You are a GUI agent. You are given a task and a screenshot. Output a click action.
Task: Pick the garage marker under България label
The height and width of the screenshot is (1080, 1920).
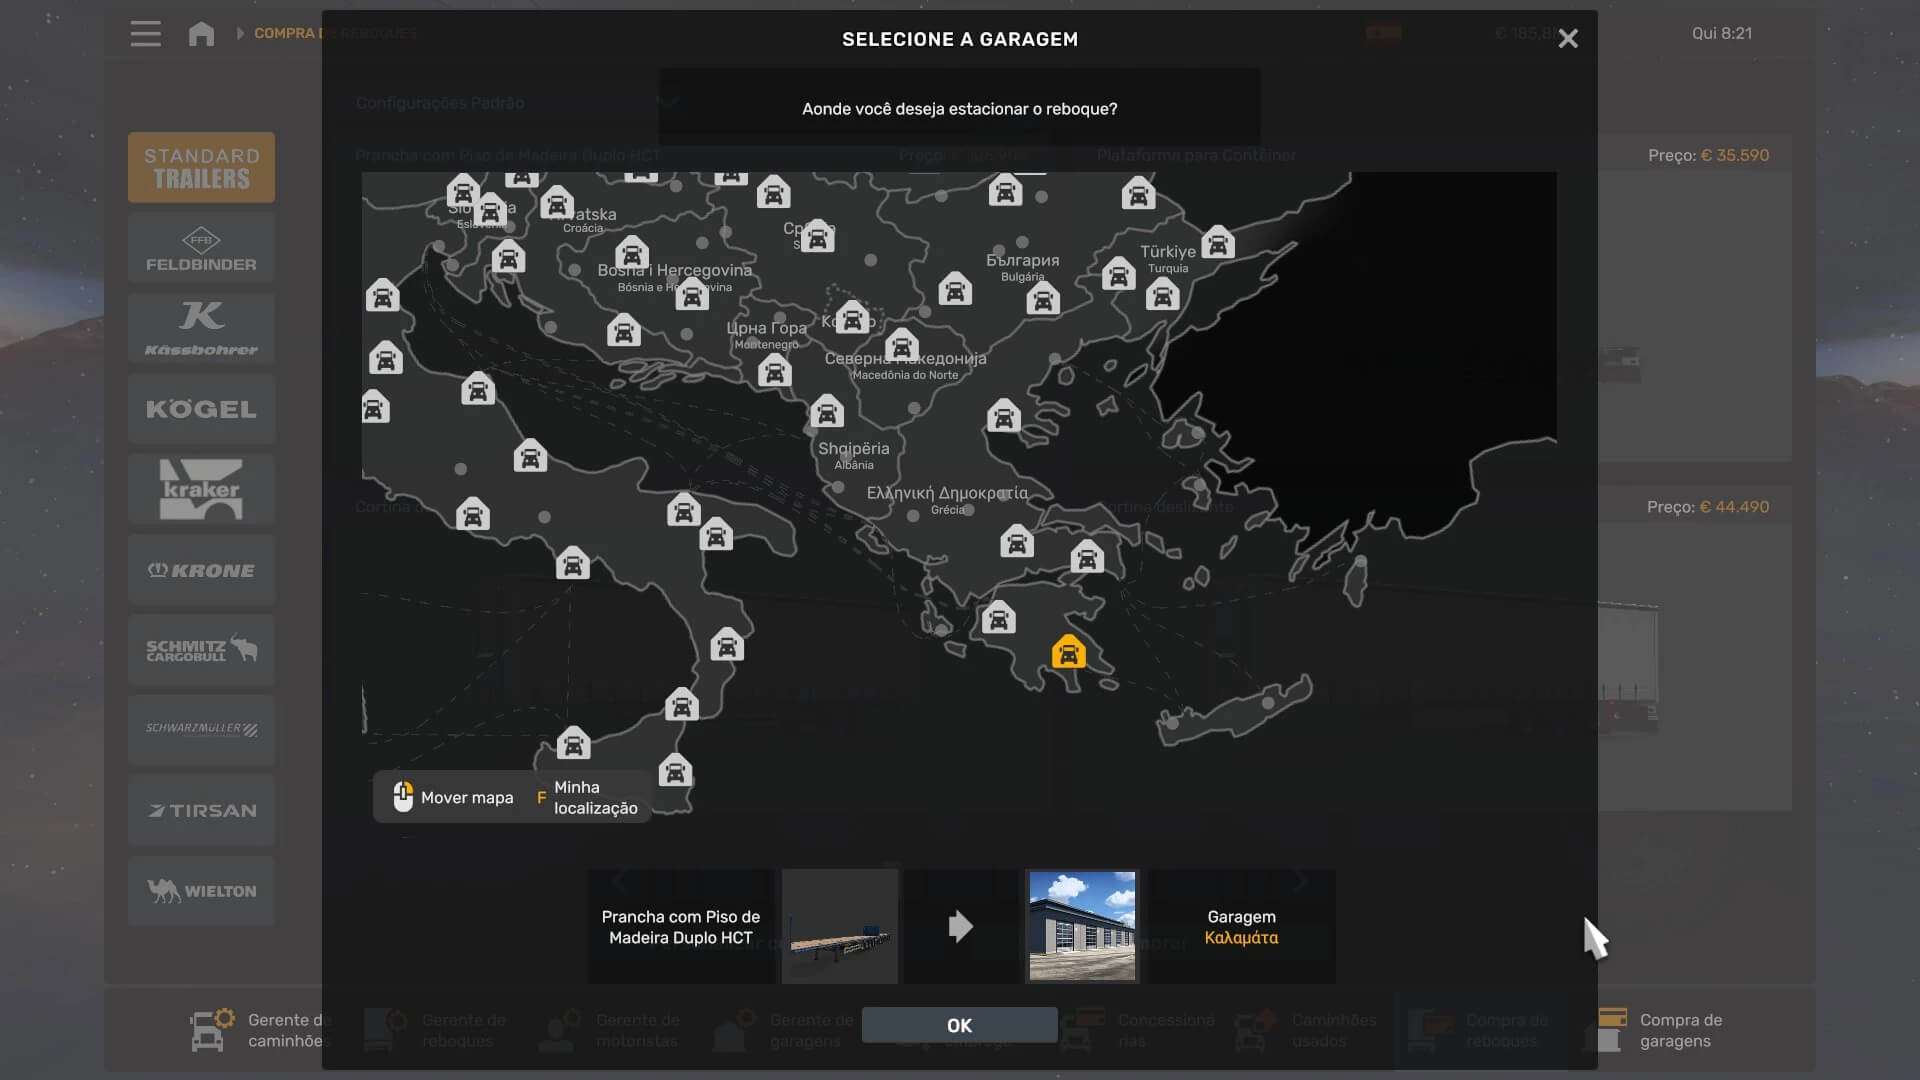[1042, 298]
